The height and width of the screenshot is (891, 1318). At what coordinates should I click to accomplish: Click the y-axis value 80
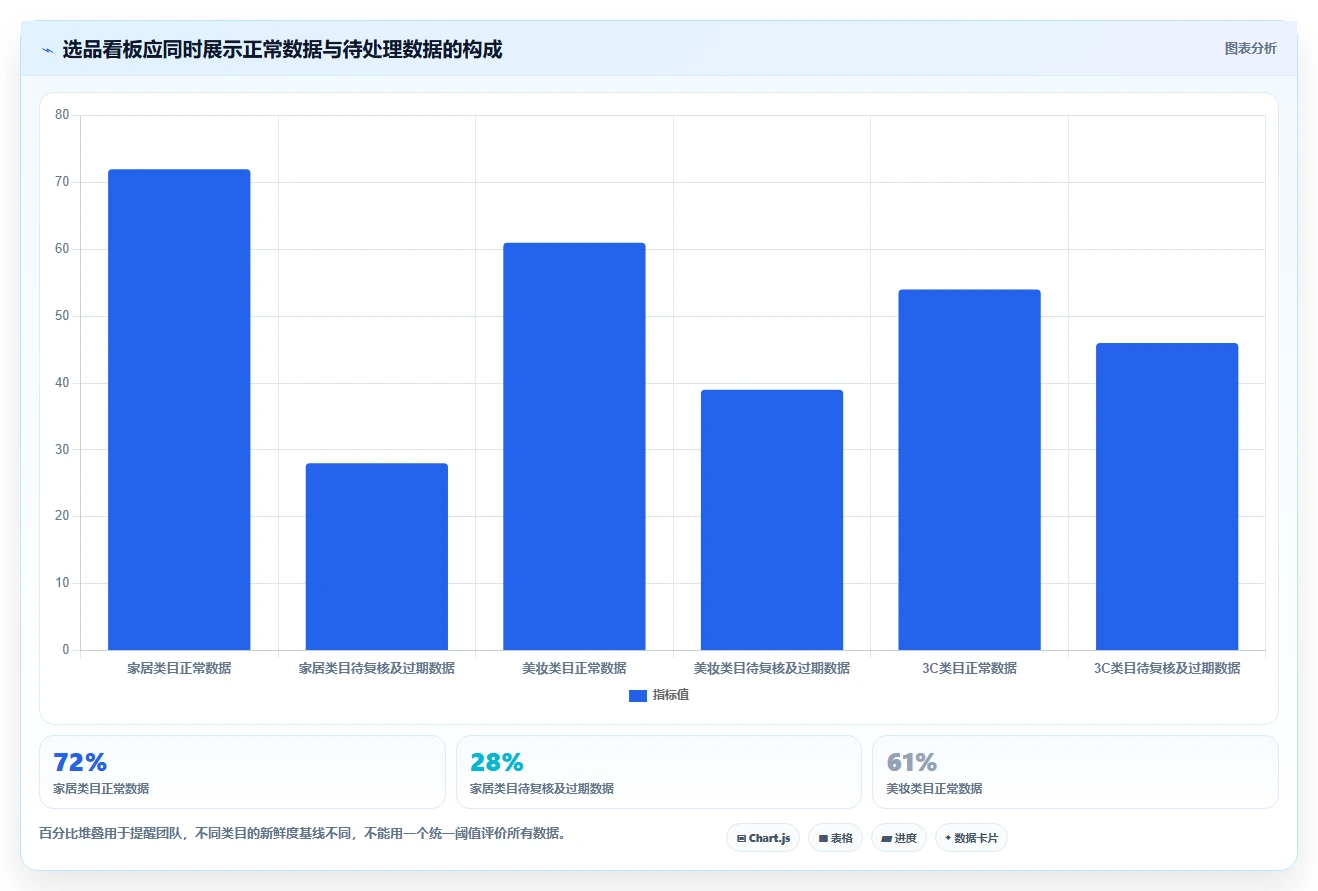pyautogui.click(x=62, y=115)
